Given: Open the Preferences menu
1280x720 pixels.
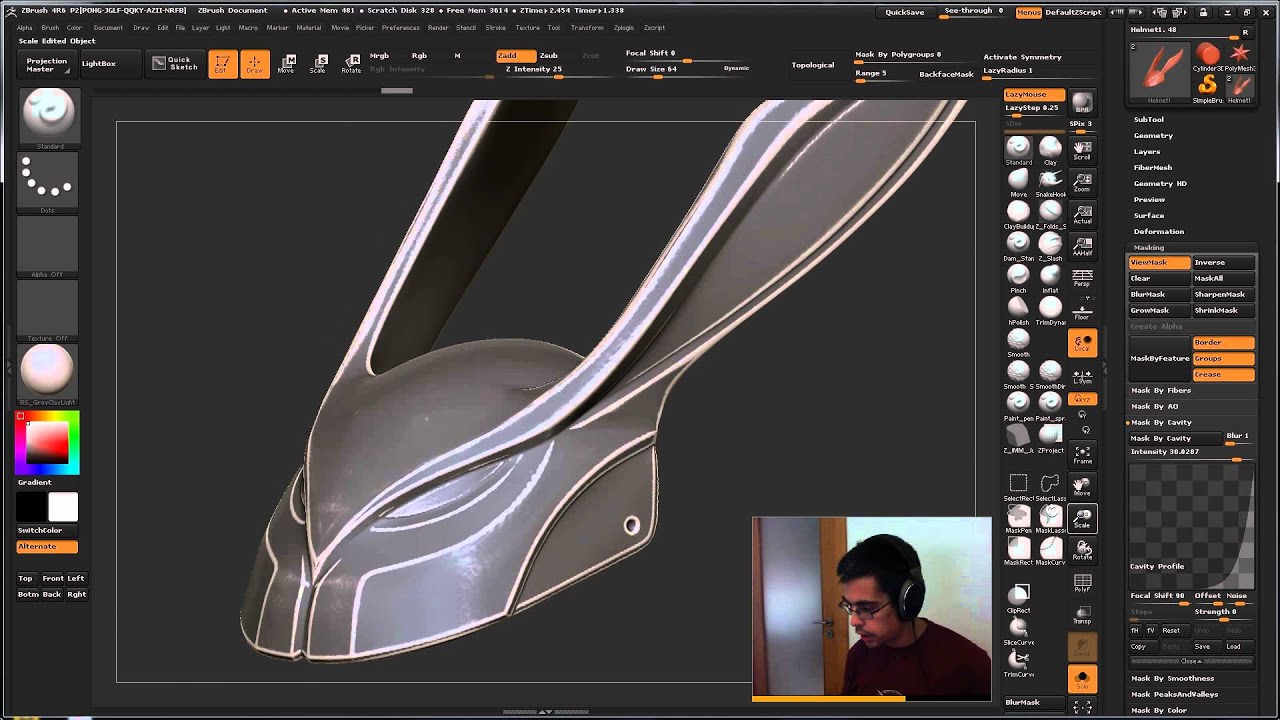Looking at the screenshot, I should point(400,27).
